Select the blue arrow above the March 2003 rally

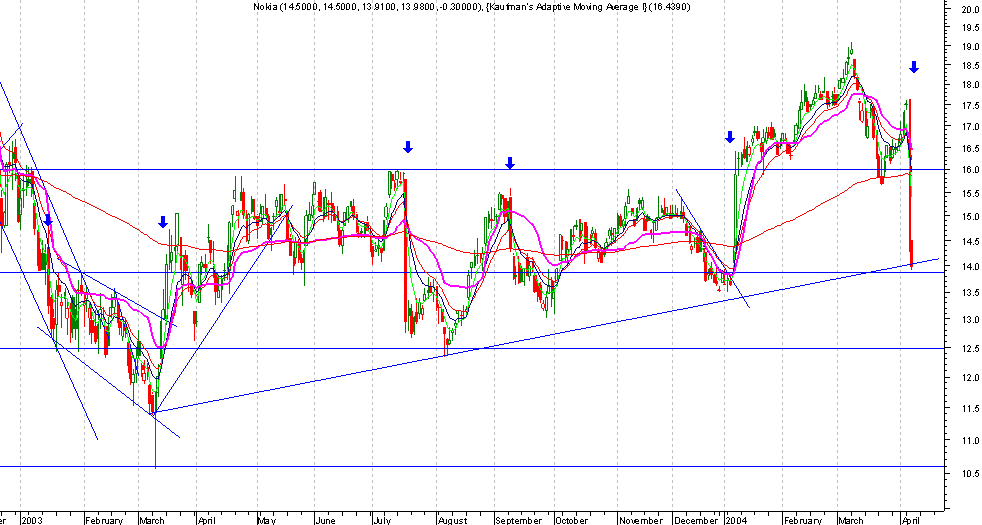(163, 222)
